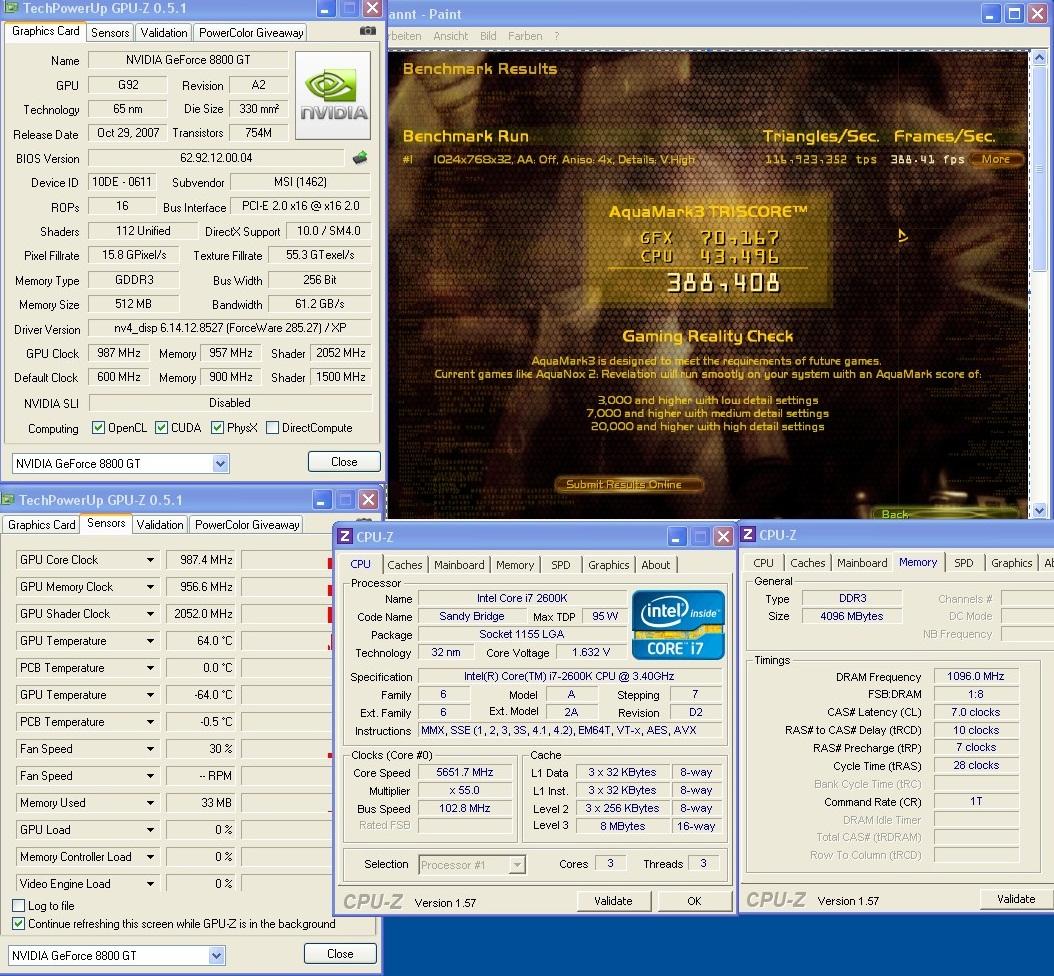Click Paint vertical scrollbar down arrow

(1039, 510)
